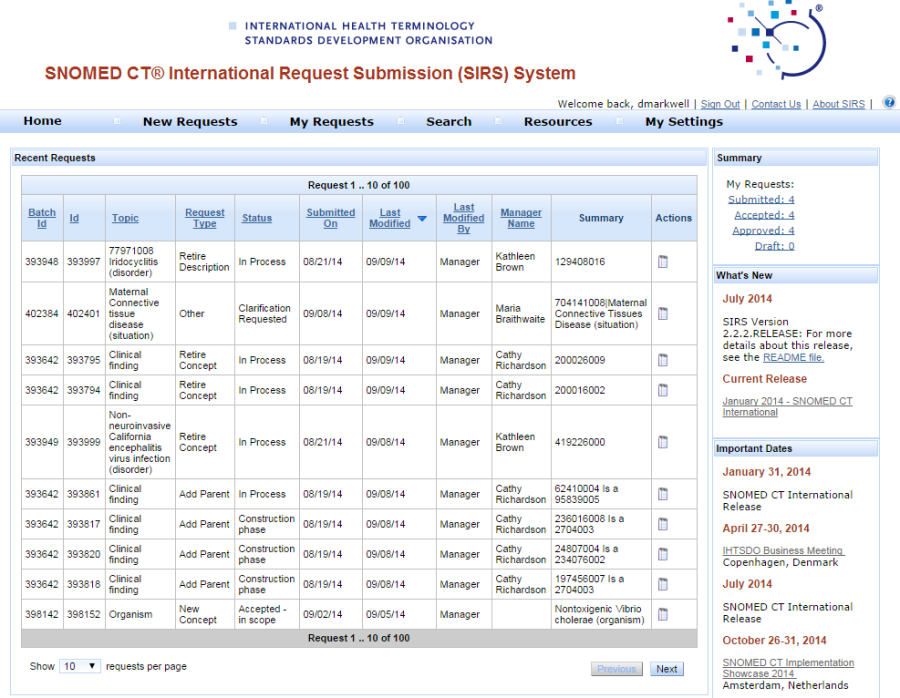Select Retire Description request type cell

204,262
